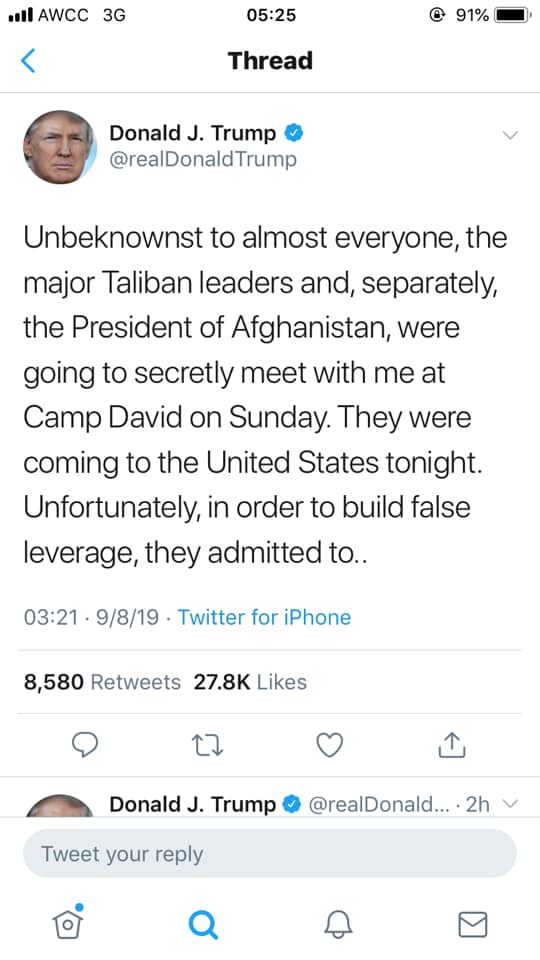The width and height of the screenshot is (540, 960).
Task: Open the Messages envelope tab
Action: [x=473, y=924]
